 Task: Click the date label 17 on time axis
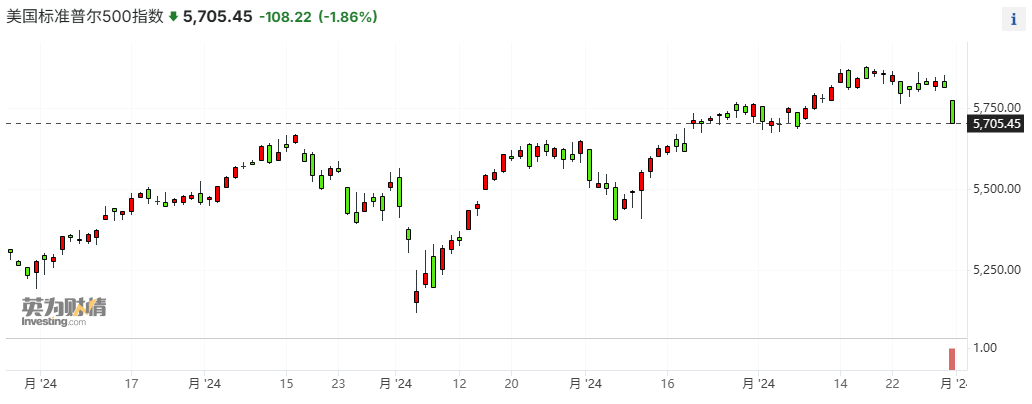[131, 383]
